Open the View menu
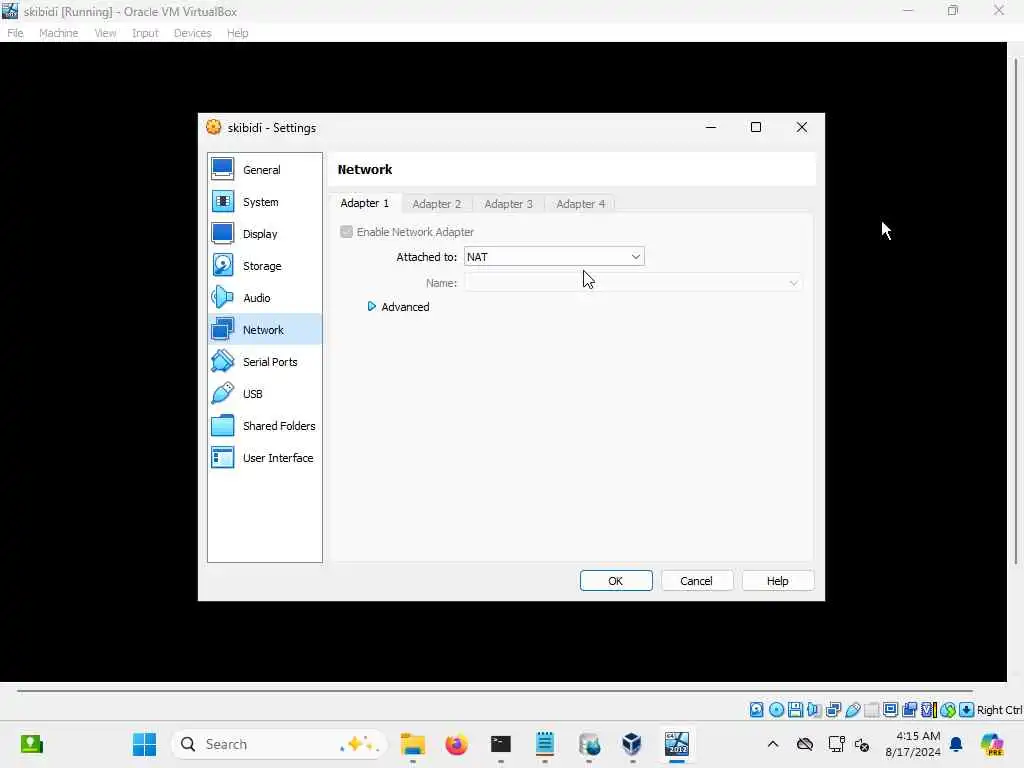The image size is (1024, 768). pos(104,33)
